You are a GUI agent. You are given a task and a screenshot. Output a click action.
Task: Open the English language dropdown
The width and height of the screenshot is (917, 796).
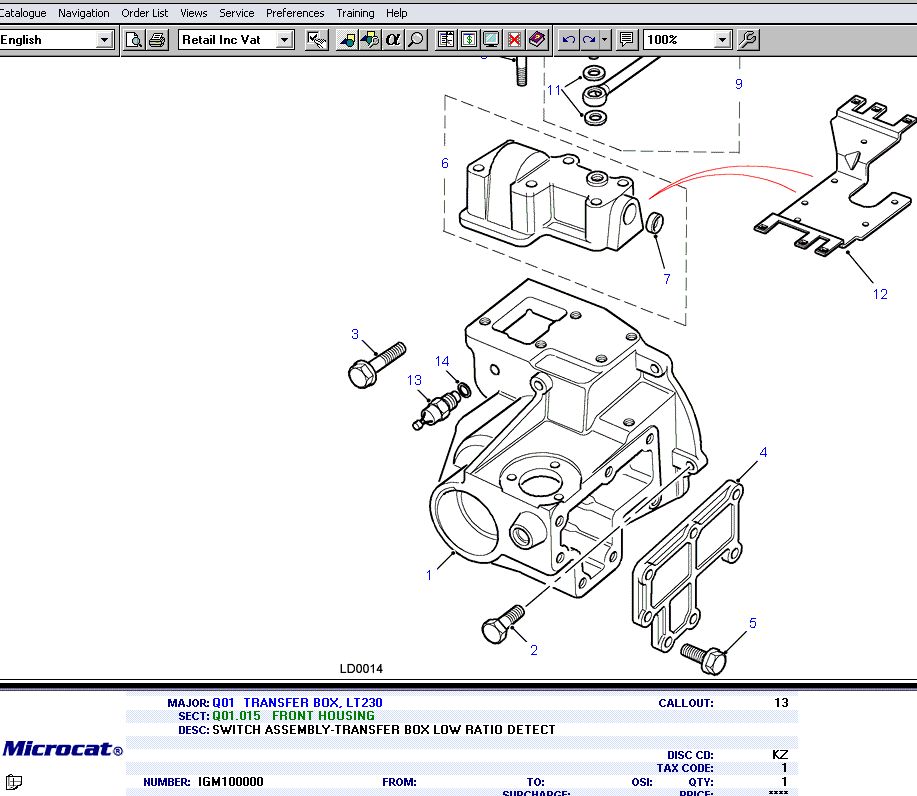pyautogui.click(x=104, y=40)
